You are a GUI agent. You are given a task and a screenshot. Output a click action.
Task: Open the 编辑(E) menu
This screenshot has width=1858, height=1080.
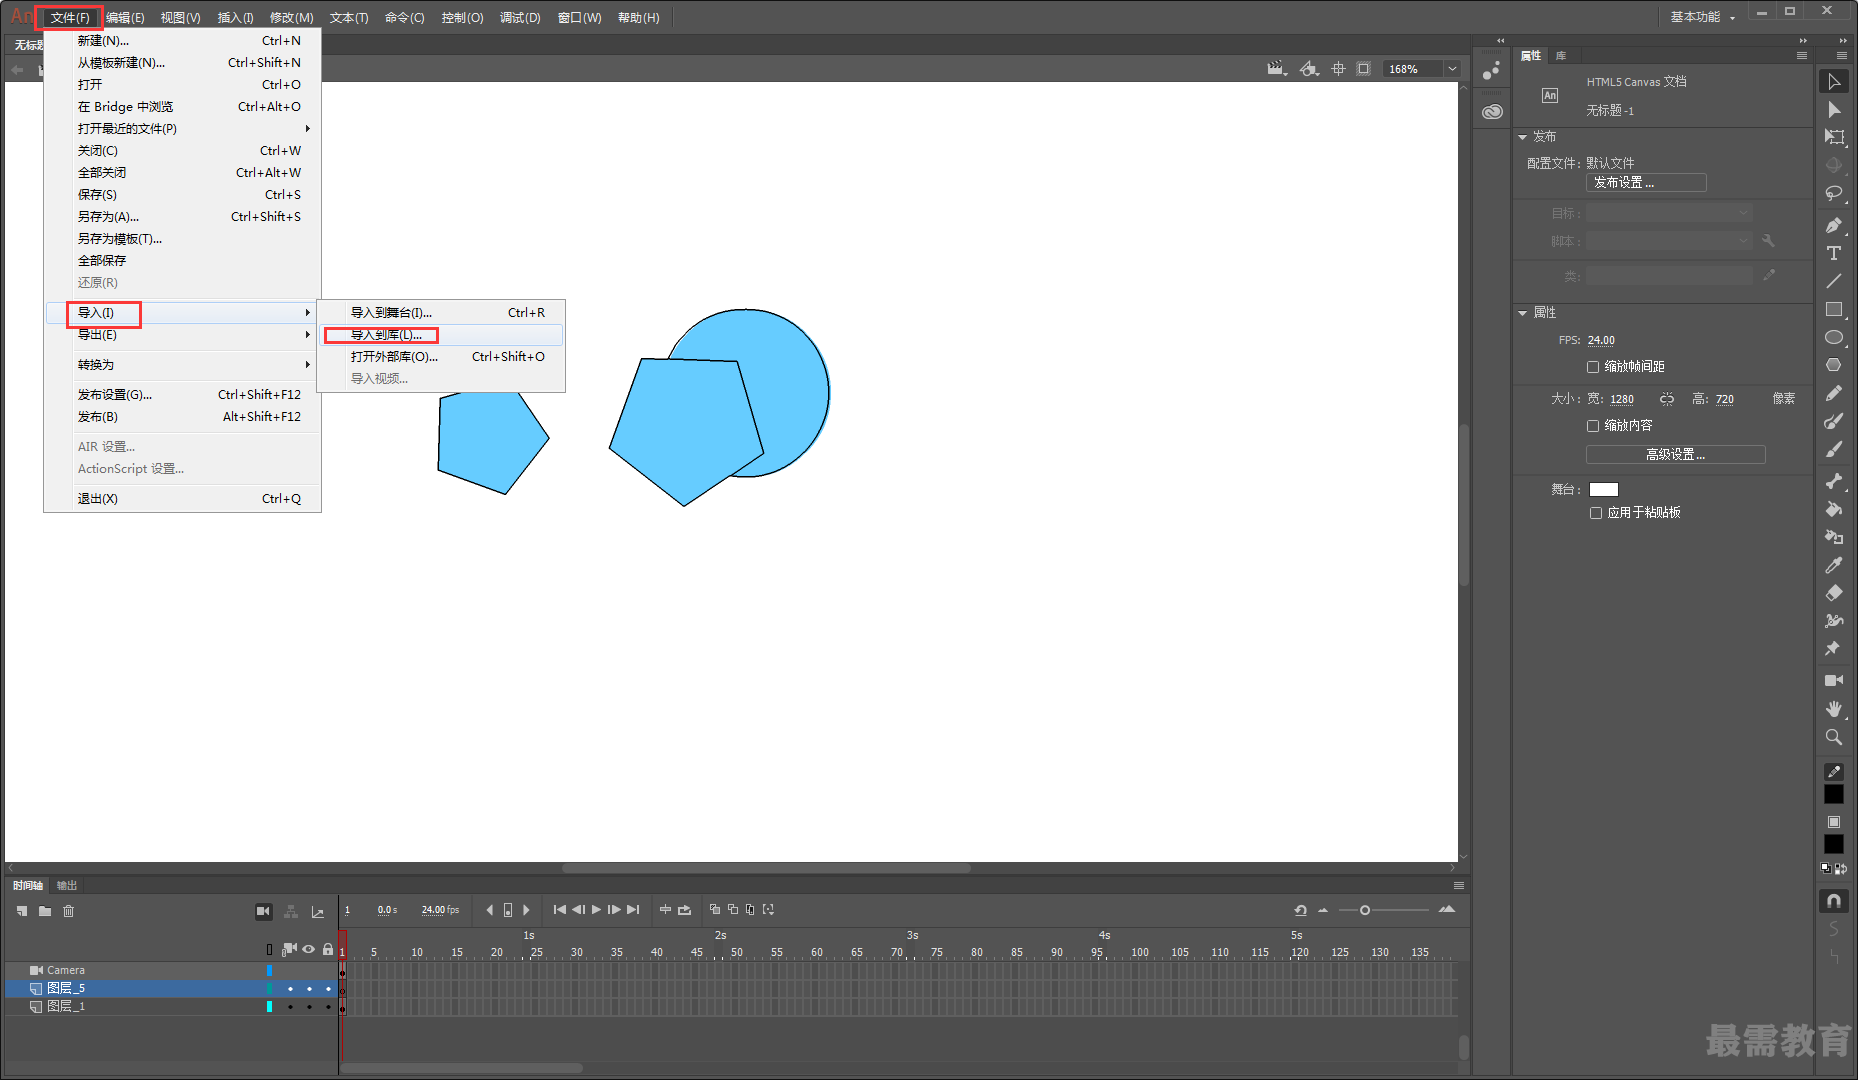tap(125, 18)
